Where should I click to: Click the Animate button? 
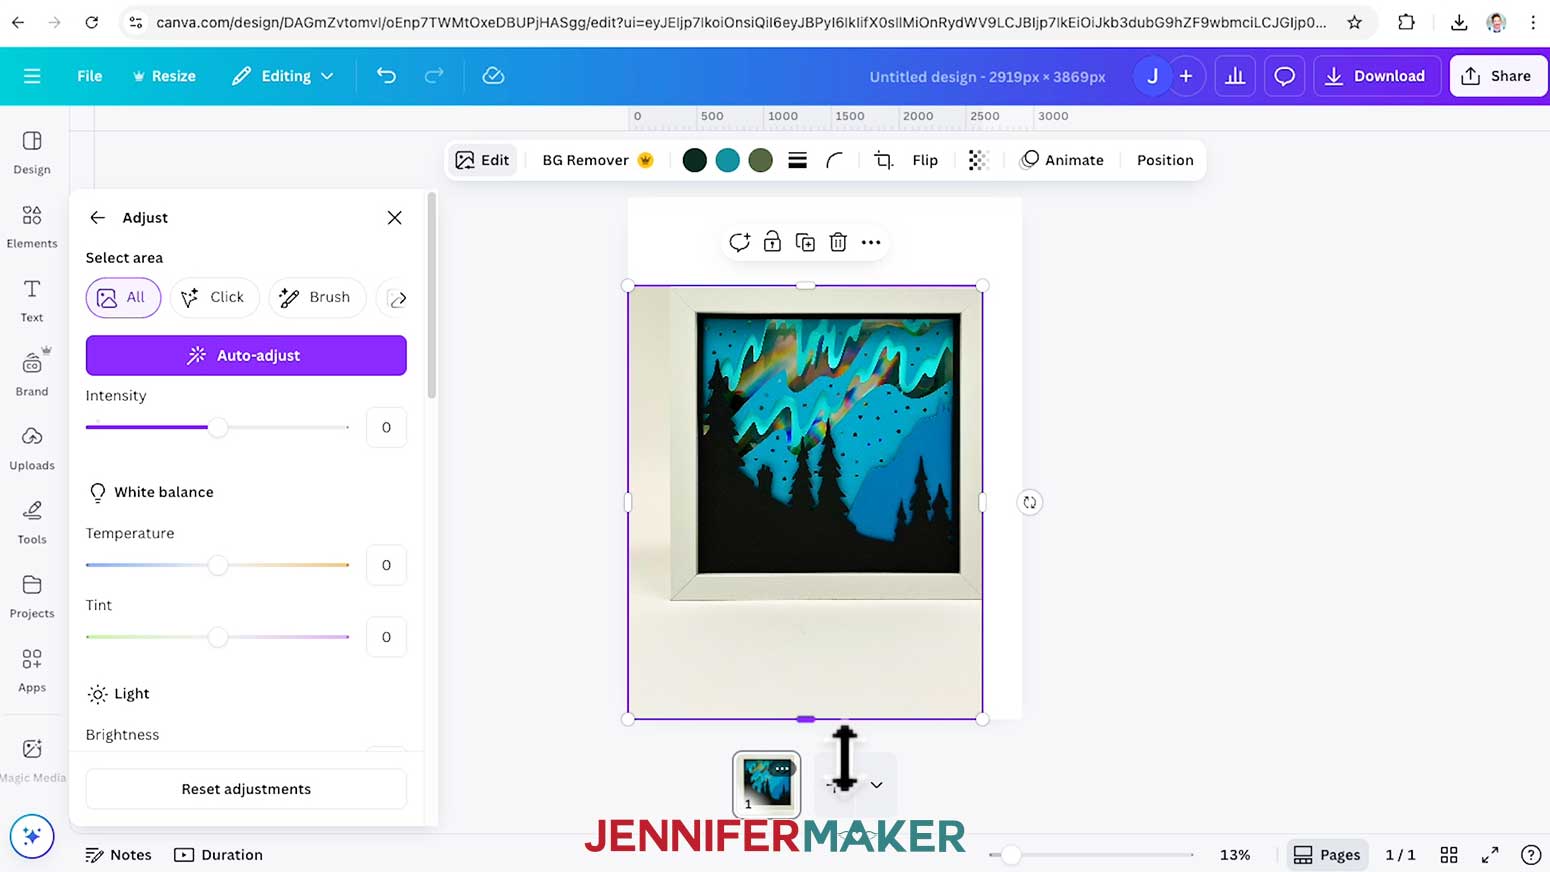(1062, 160)
